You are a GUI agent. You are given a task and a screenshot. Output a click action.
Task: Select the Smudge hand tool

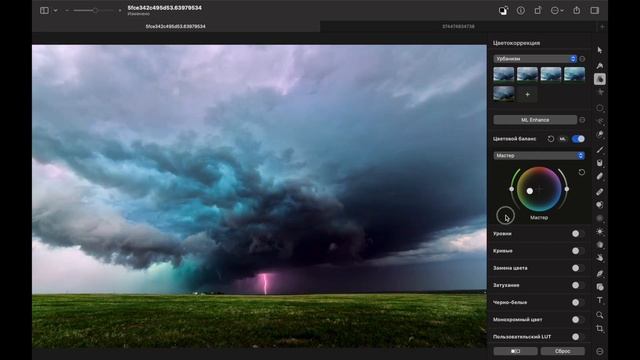click(600, 258)
